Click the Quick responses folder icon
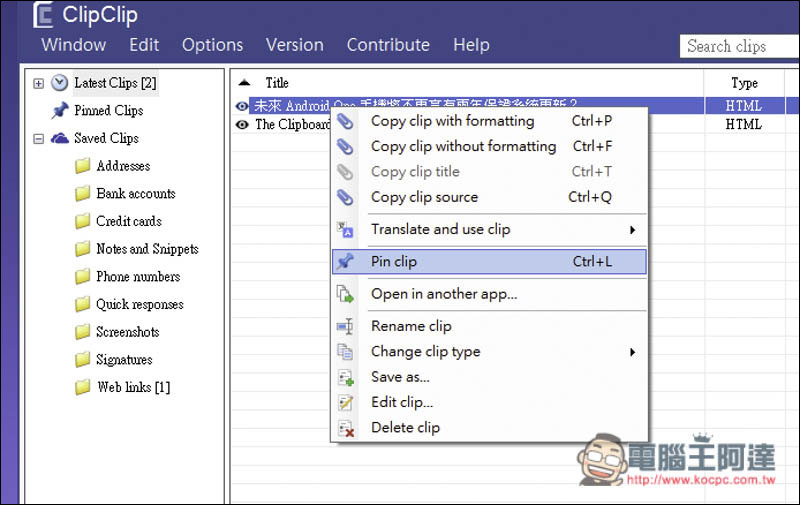The width and height of the screenshot is (800, 505). [x=82, y=304]
